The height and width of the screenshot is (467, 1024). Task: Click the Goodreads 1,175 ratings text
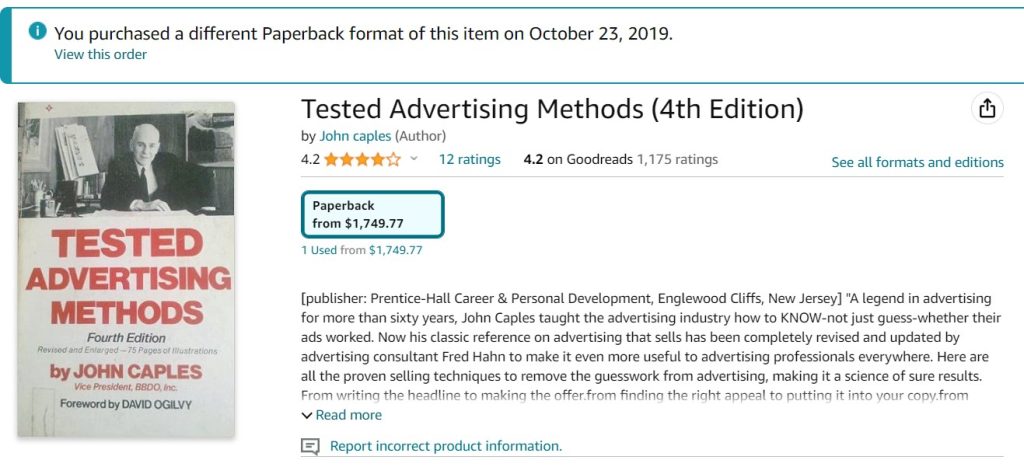(677, 159)
